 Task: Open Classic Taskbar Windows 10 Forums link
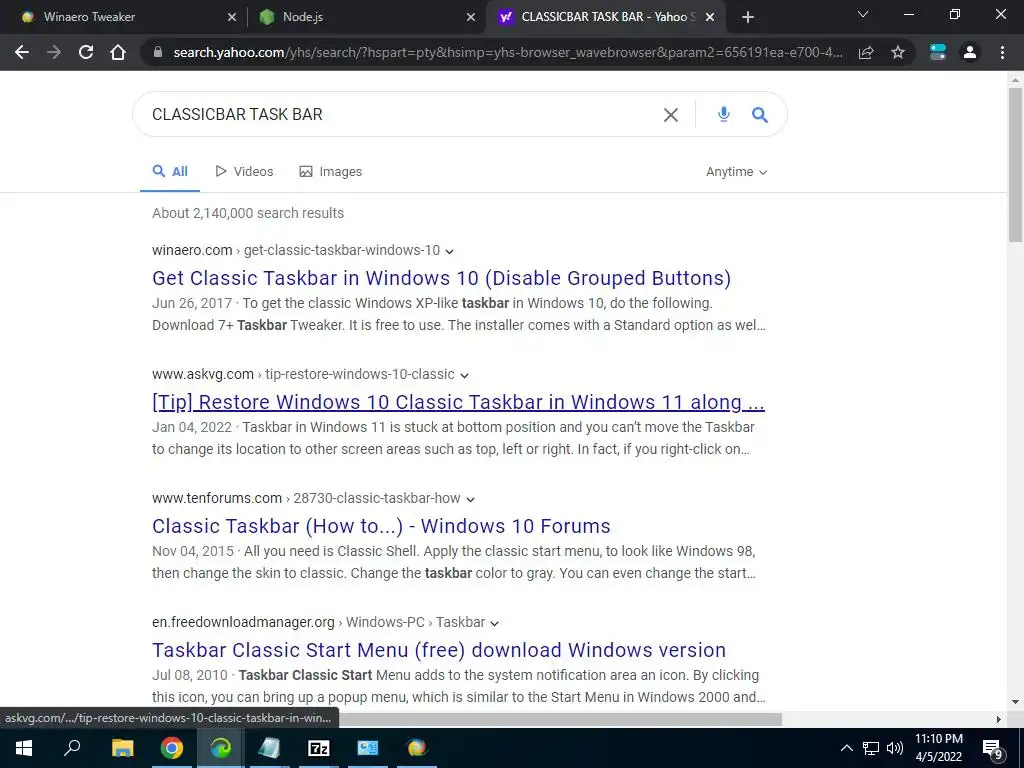pyautogui.click(x=381, y=526)
